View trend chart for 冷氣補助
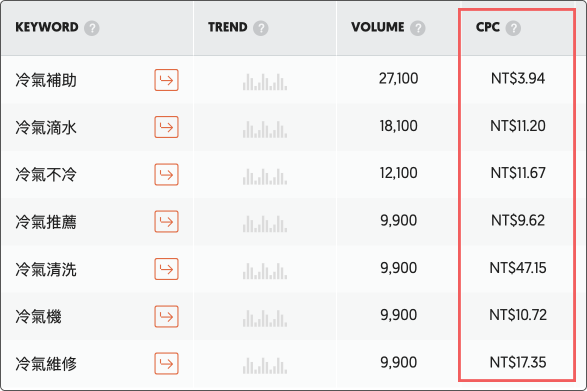This screenshot has width=587, height=391. pyautogui.click(x=265, y=82)
